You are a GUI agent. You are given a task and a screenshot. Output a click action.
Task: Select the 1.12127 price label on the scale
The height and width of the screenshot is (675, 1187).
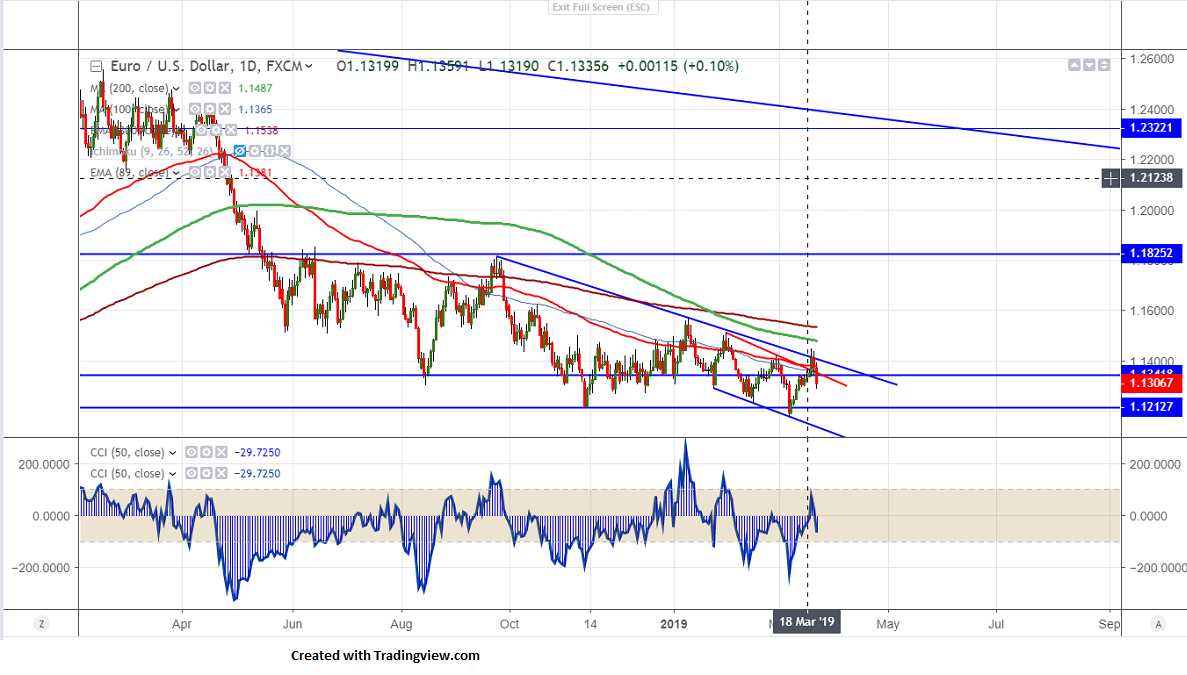[x=1151, y=407]
